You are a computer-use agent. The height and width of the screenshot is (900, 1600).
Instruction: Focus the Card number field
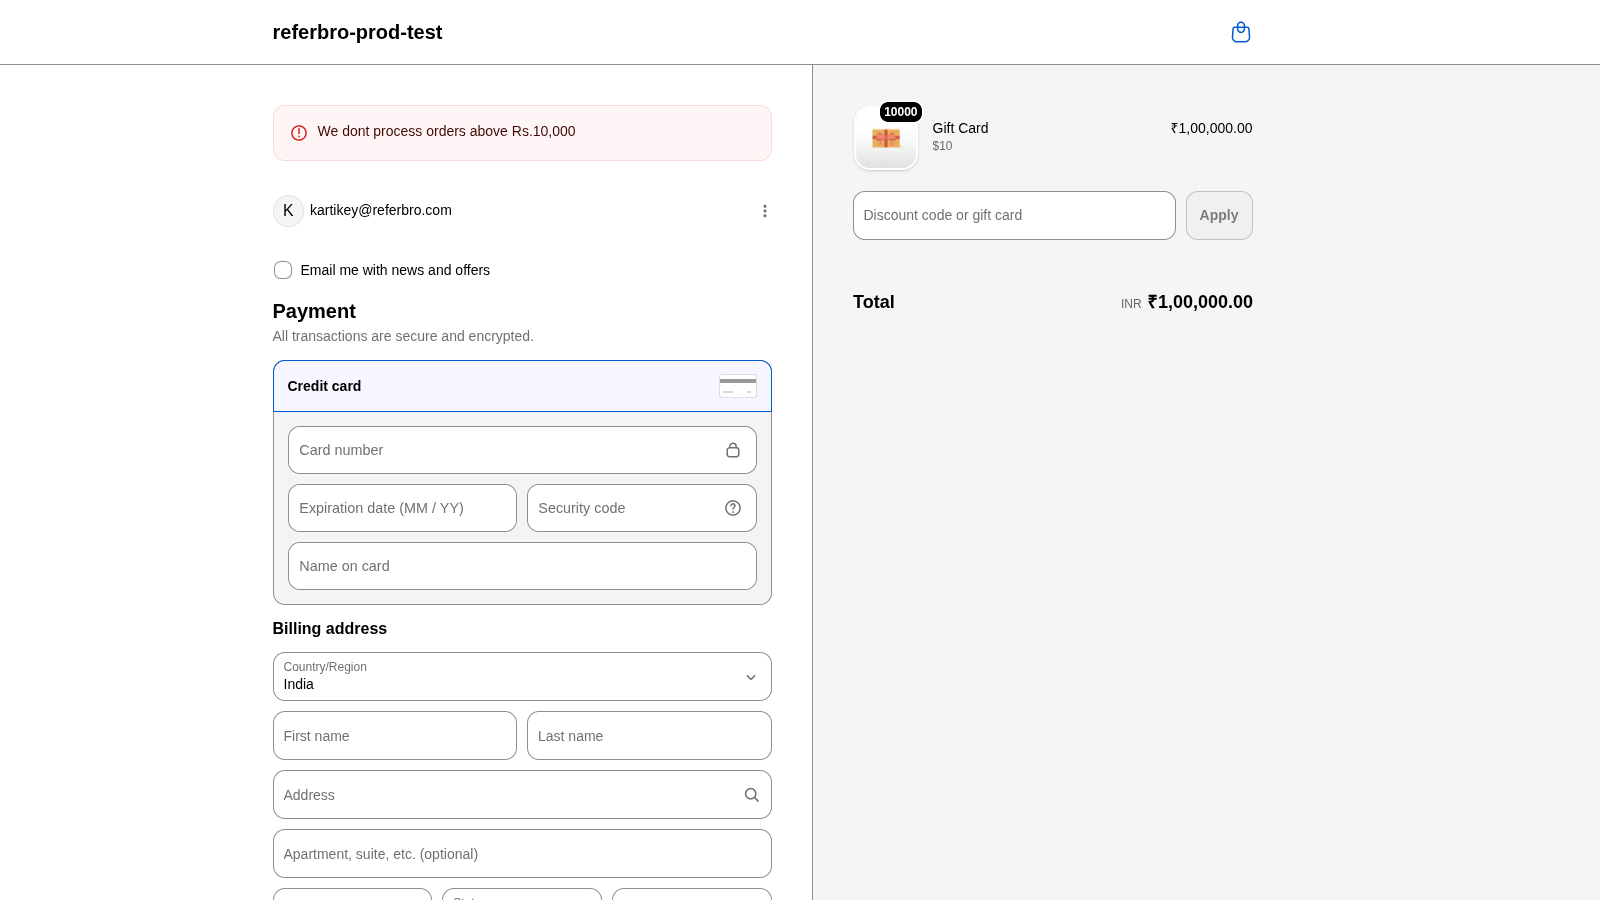pyautogui.click(x=522, y=450)
